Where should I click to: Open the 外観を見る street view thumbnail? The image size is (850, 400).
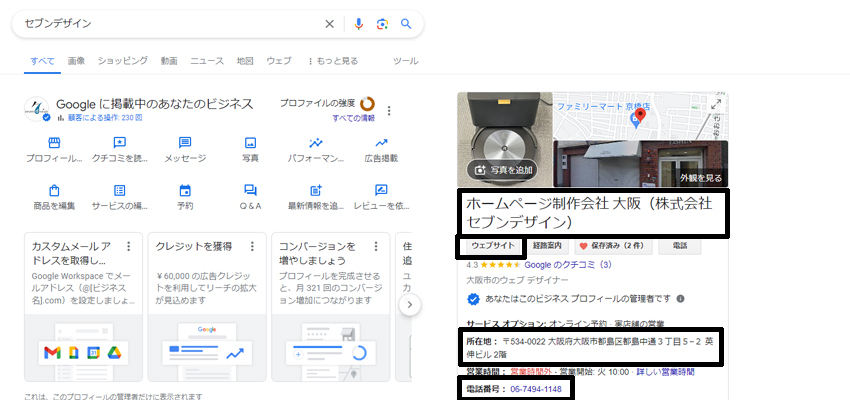(640, 164)
